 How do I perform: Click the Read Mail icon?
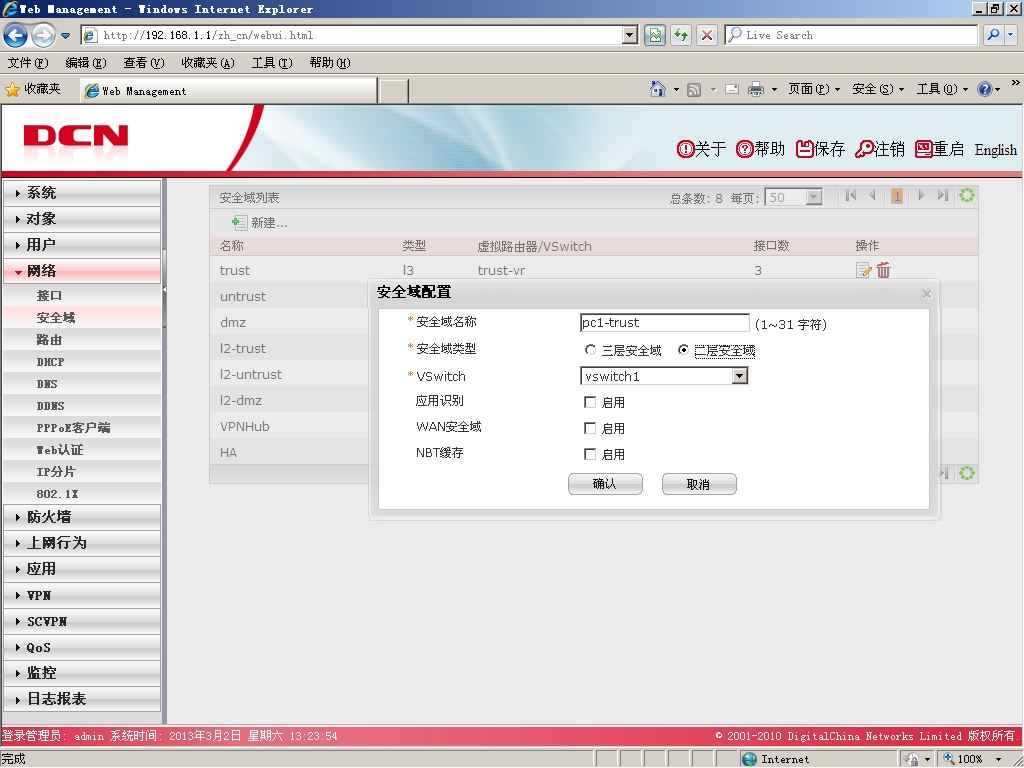coord(732,89)
